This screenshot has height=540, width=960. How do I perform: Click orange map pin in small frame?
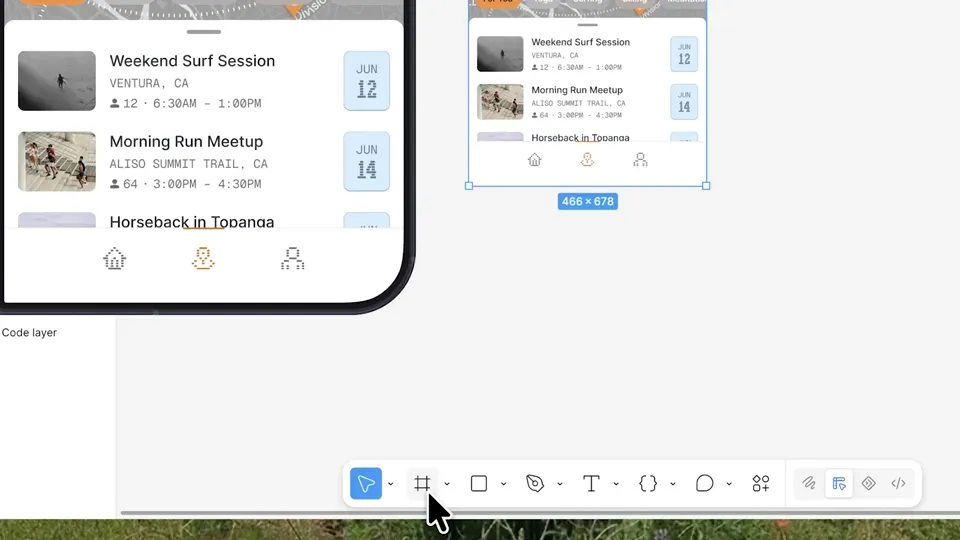587,160
